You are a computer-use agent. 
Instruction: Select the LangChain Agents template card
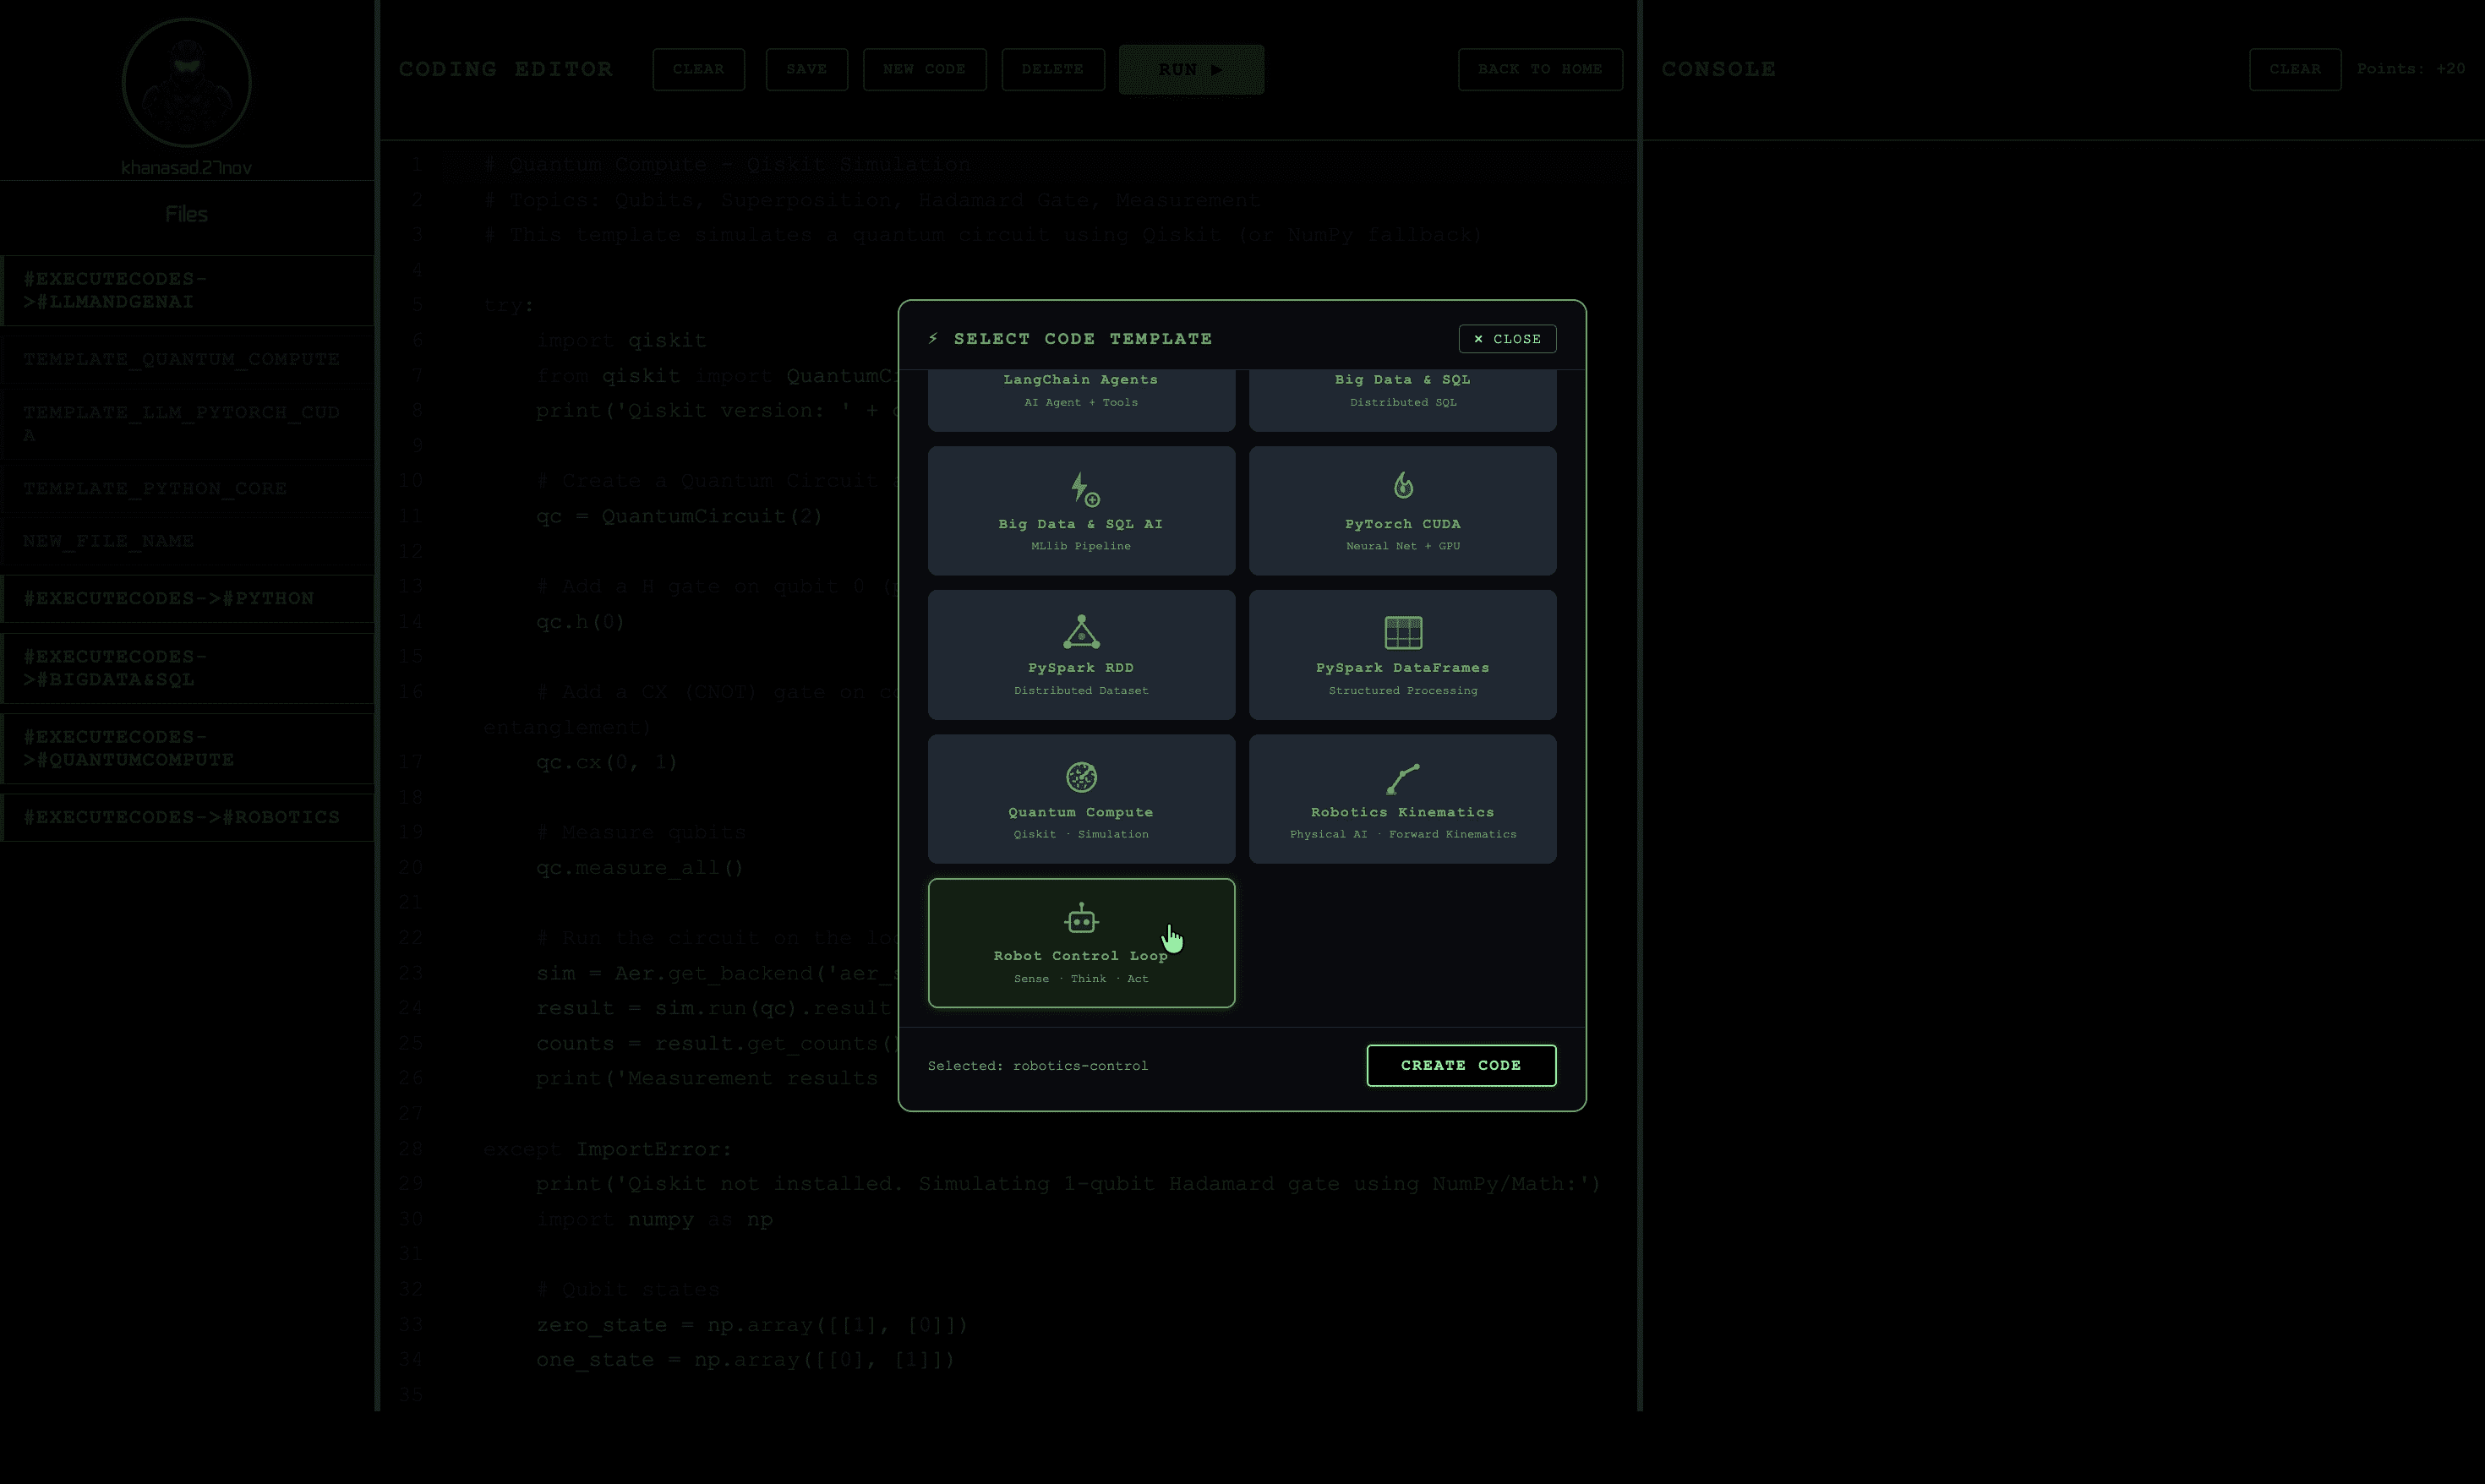1081,400
